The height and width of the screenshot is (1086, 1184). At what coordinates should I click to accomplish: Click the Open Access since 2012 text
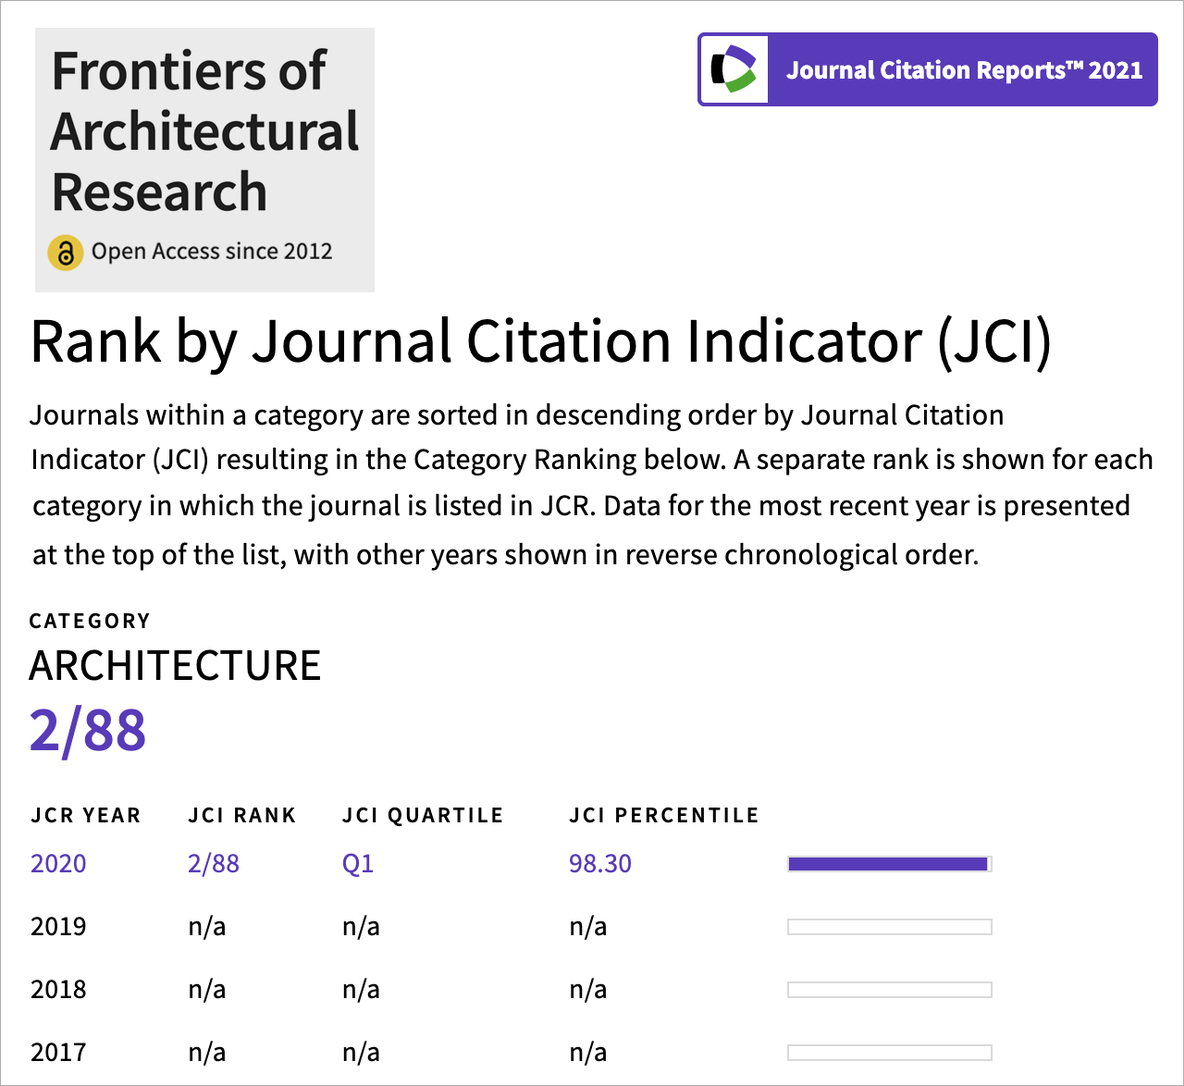coord(212,252)
